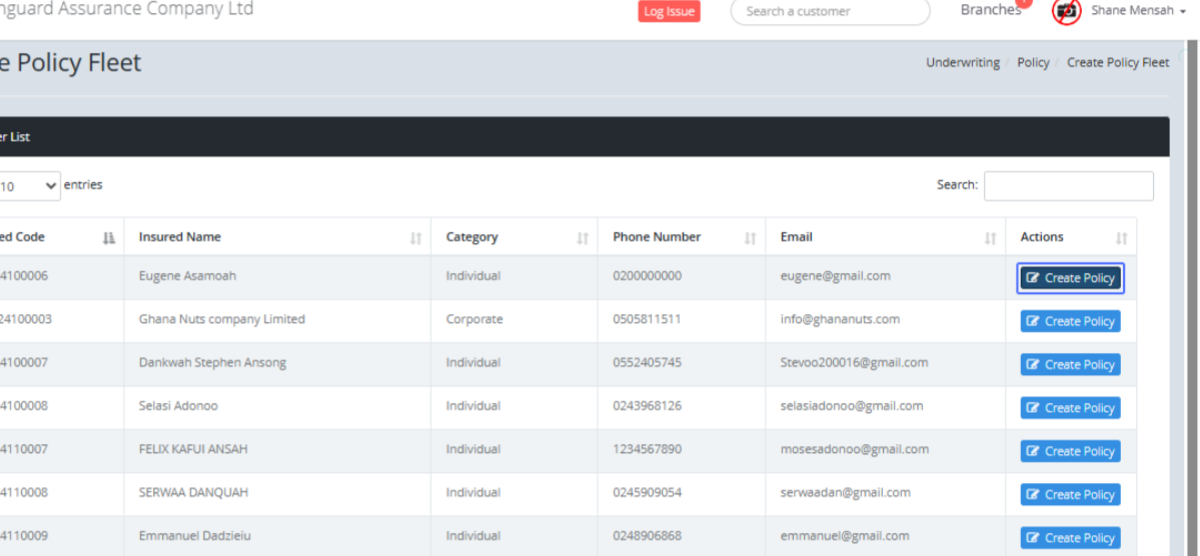Focus the Search a customer field
The height and width of the screenshot is (556, 1200).
pyautogui.click(x=829, y=12)
